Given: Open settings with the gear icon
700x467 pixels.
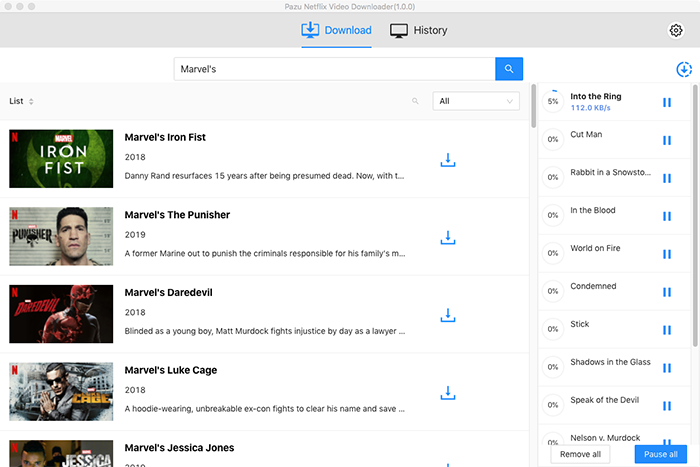Looking at the screenshot, I should pos(675,30).
